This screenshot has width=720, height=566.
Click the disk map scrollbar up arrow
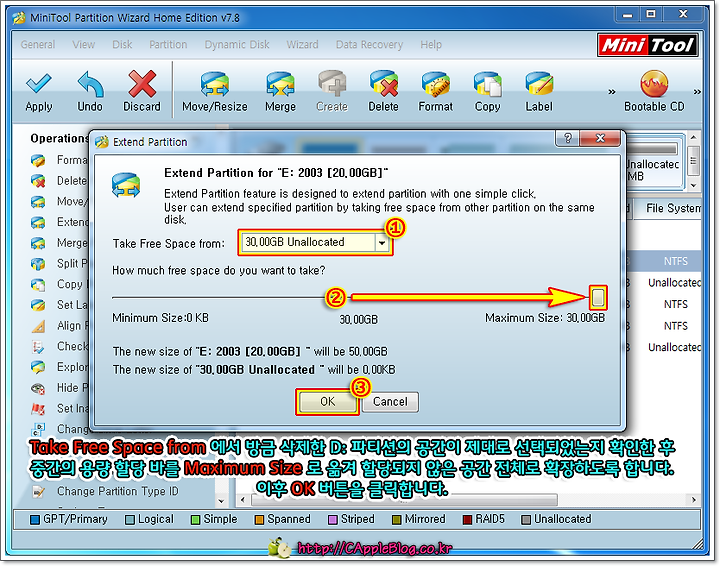click(x=693, y=137)
